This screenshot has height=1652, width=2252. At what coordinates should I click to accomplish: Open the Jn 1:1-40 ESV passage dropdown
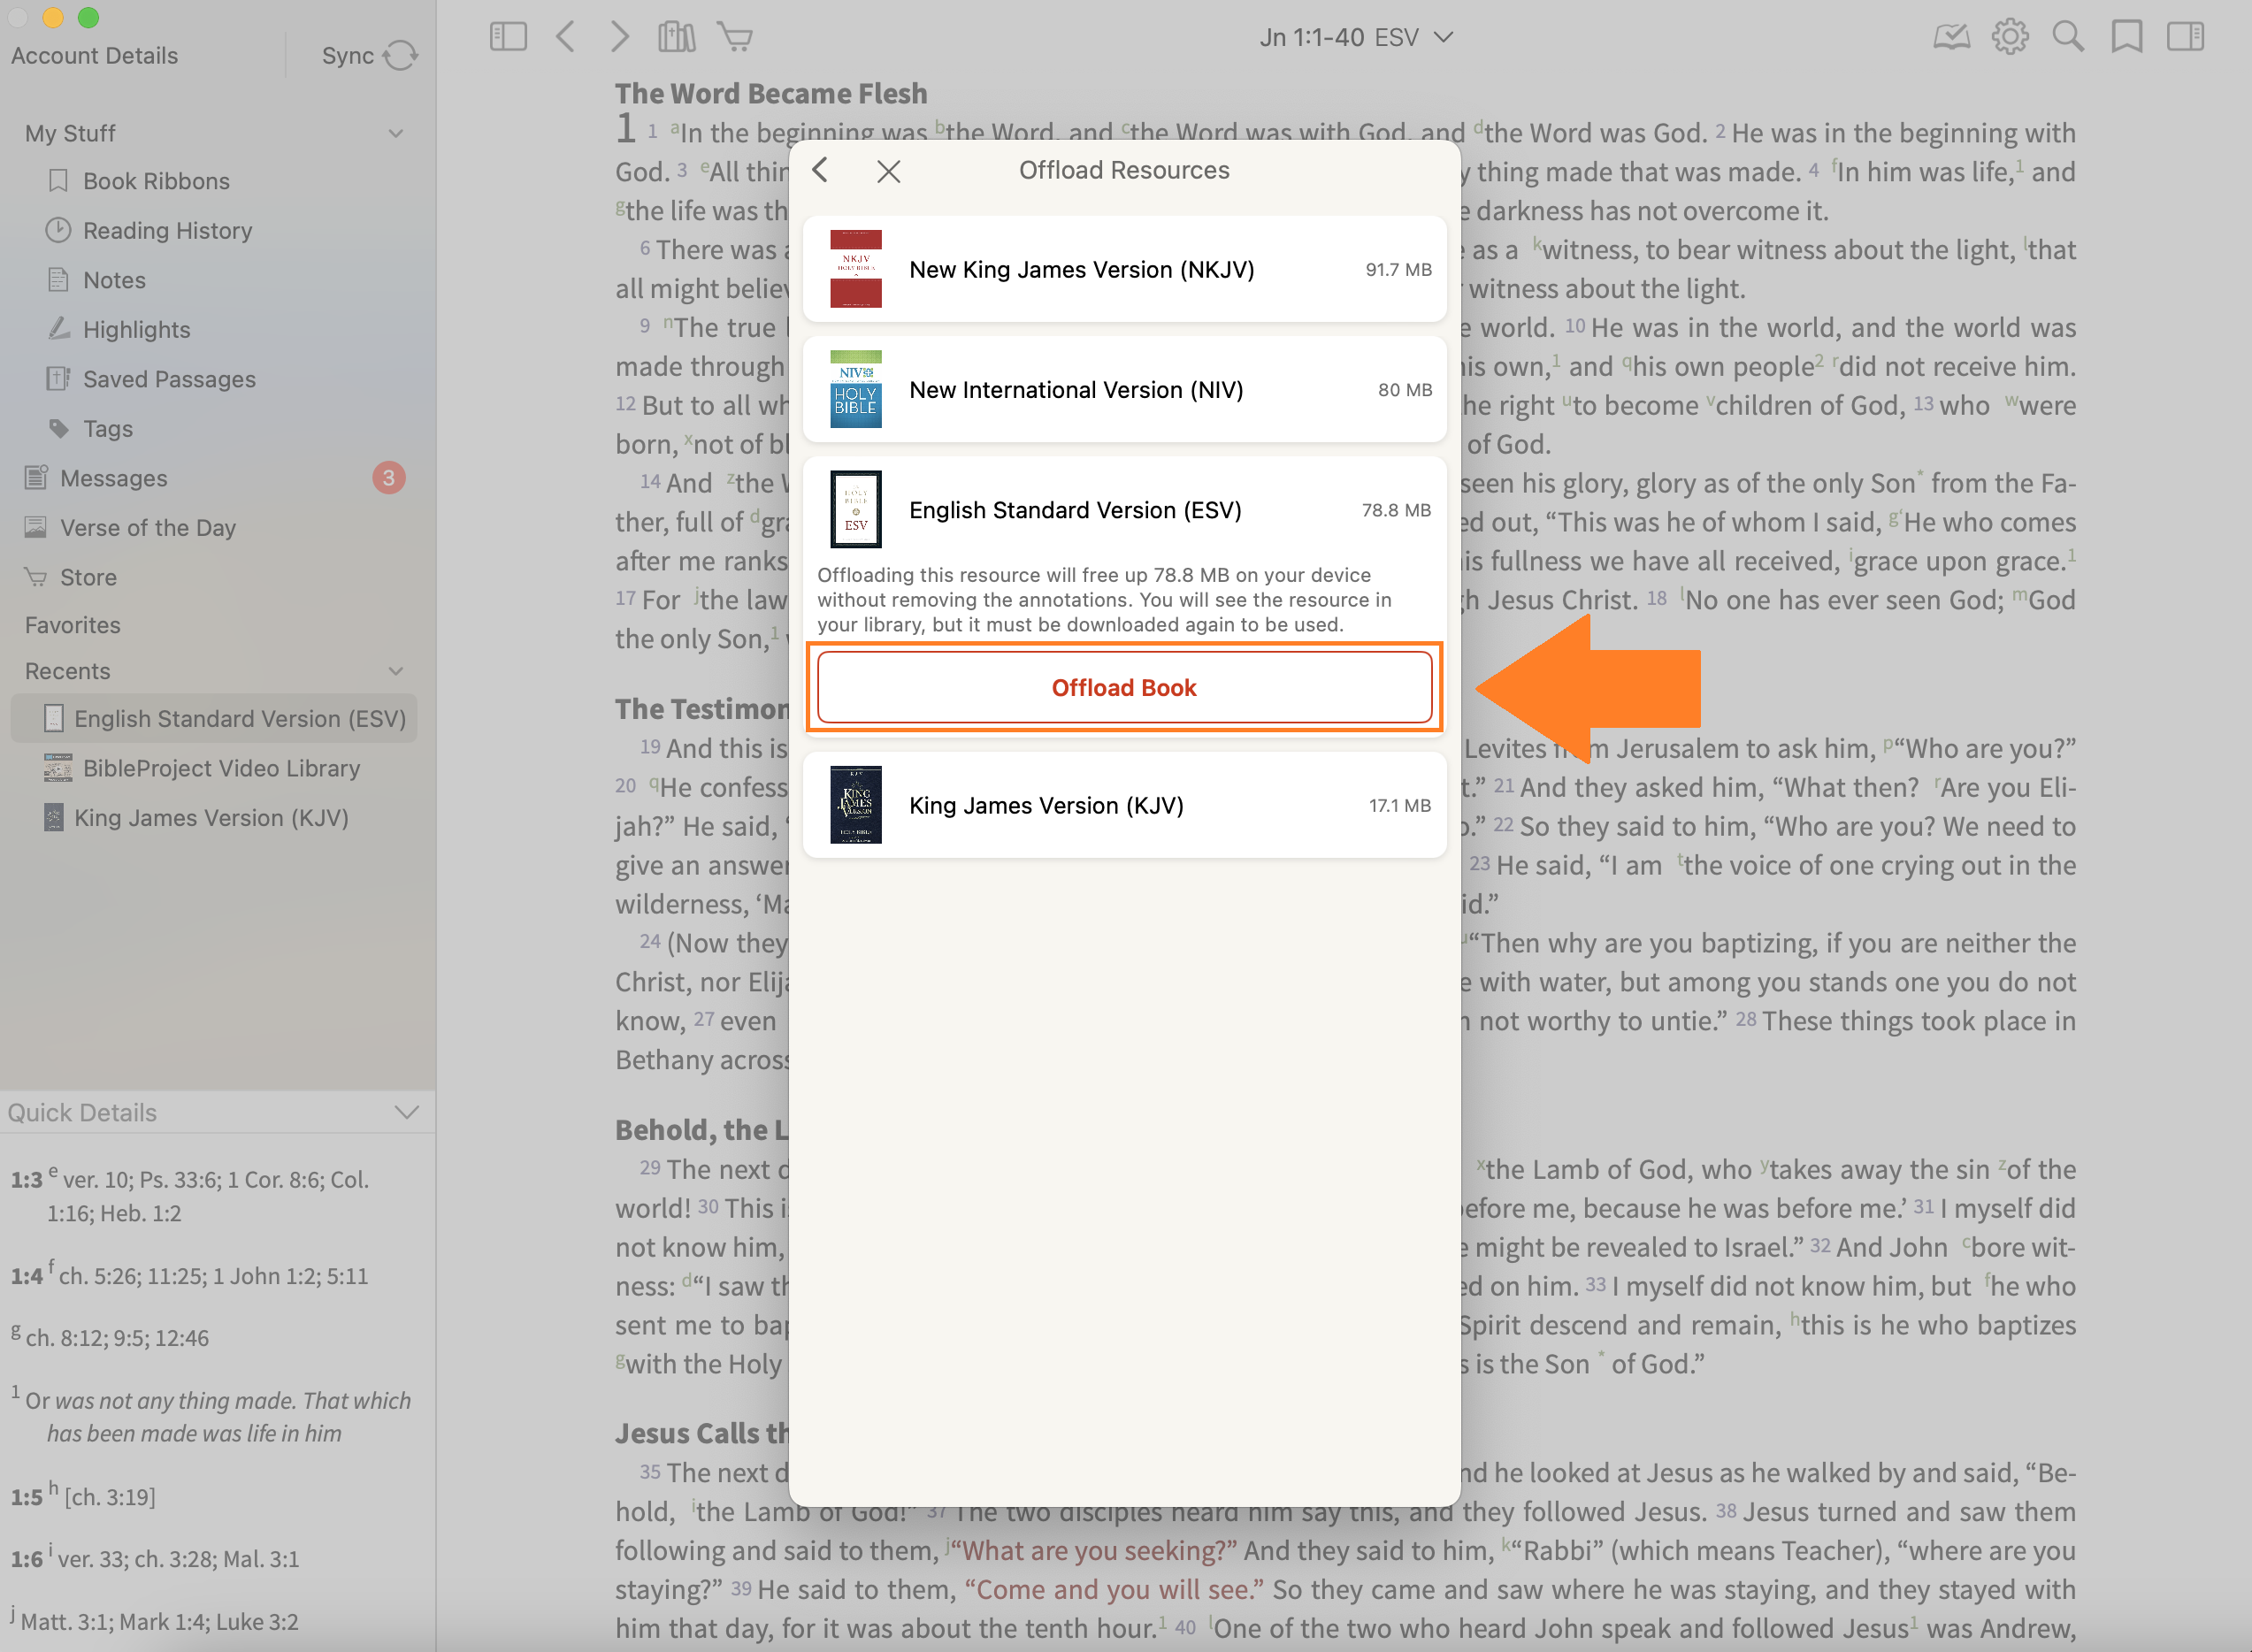1355,38
